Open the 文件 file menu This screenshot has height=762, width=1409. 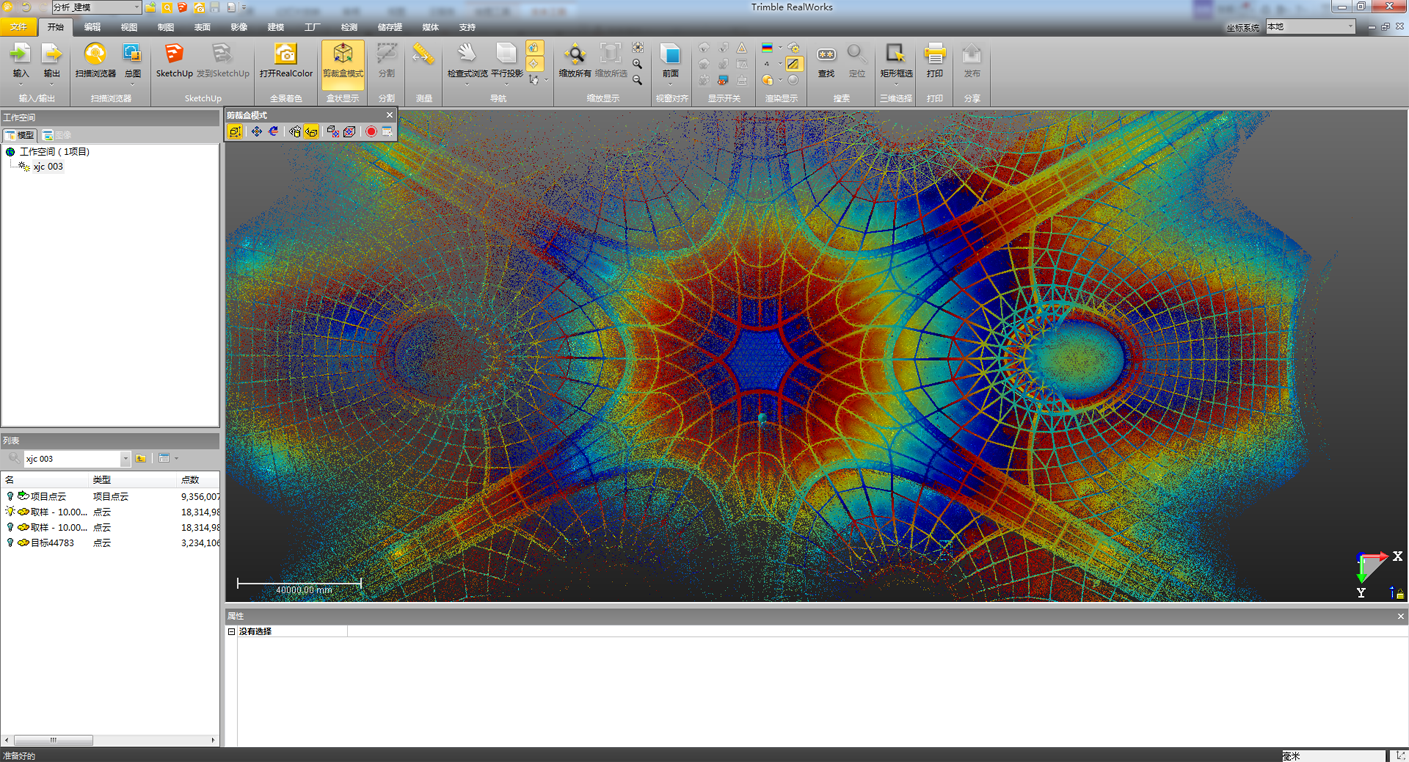18,27
